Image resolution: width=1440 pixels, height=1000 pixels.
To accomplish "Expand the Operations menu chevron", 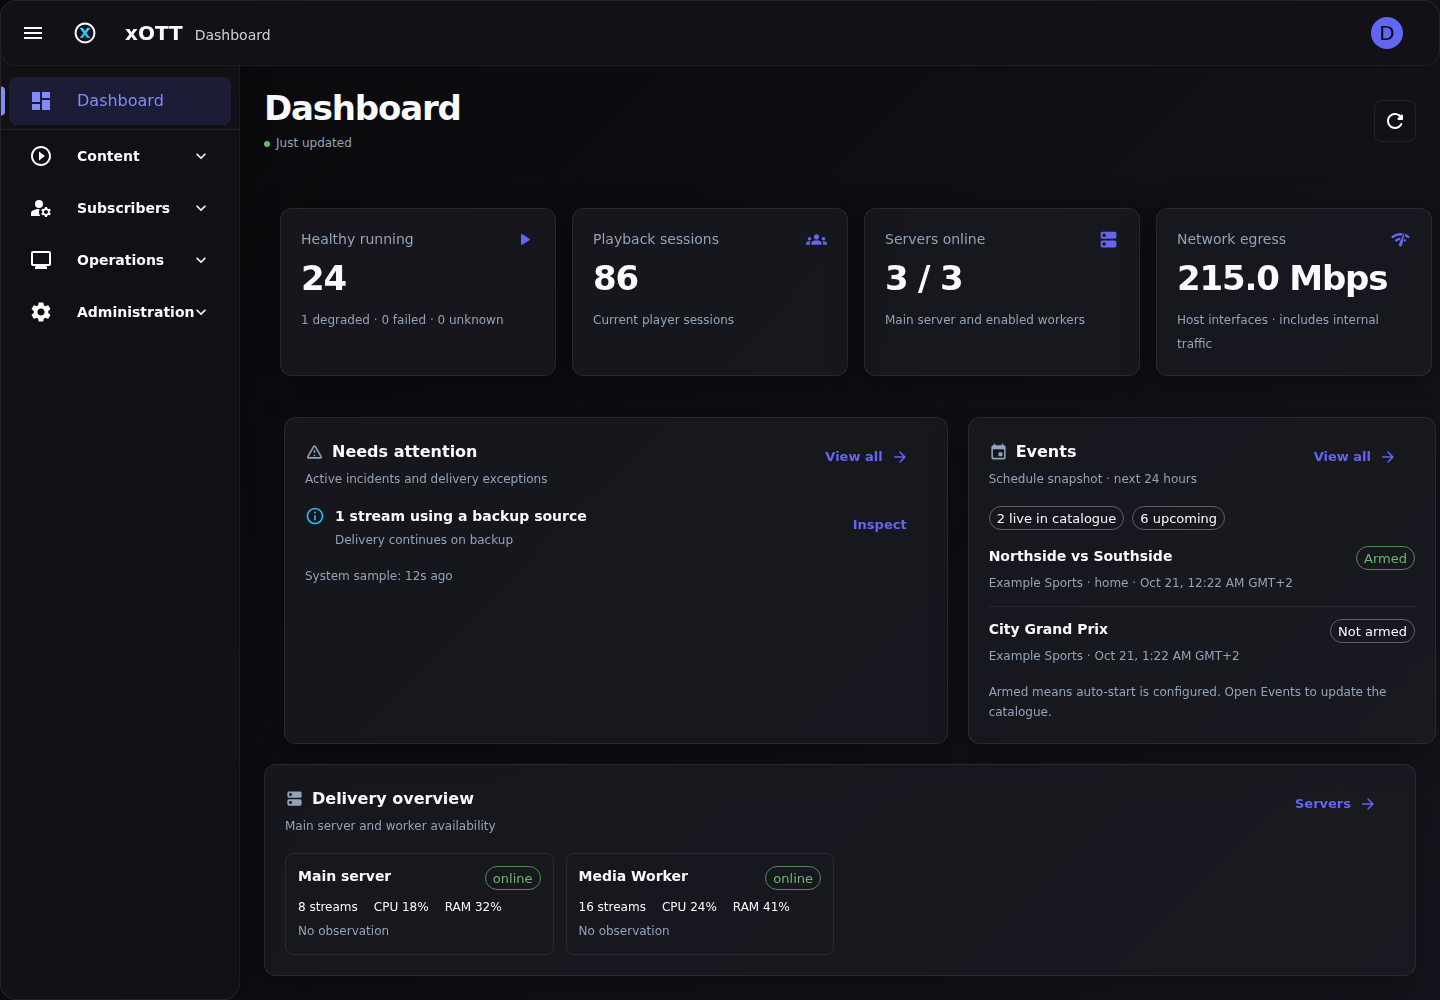I will (201, 260).
